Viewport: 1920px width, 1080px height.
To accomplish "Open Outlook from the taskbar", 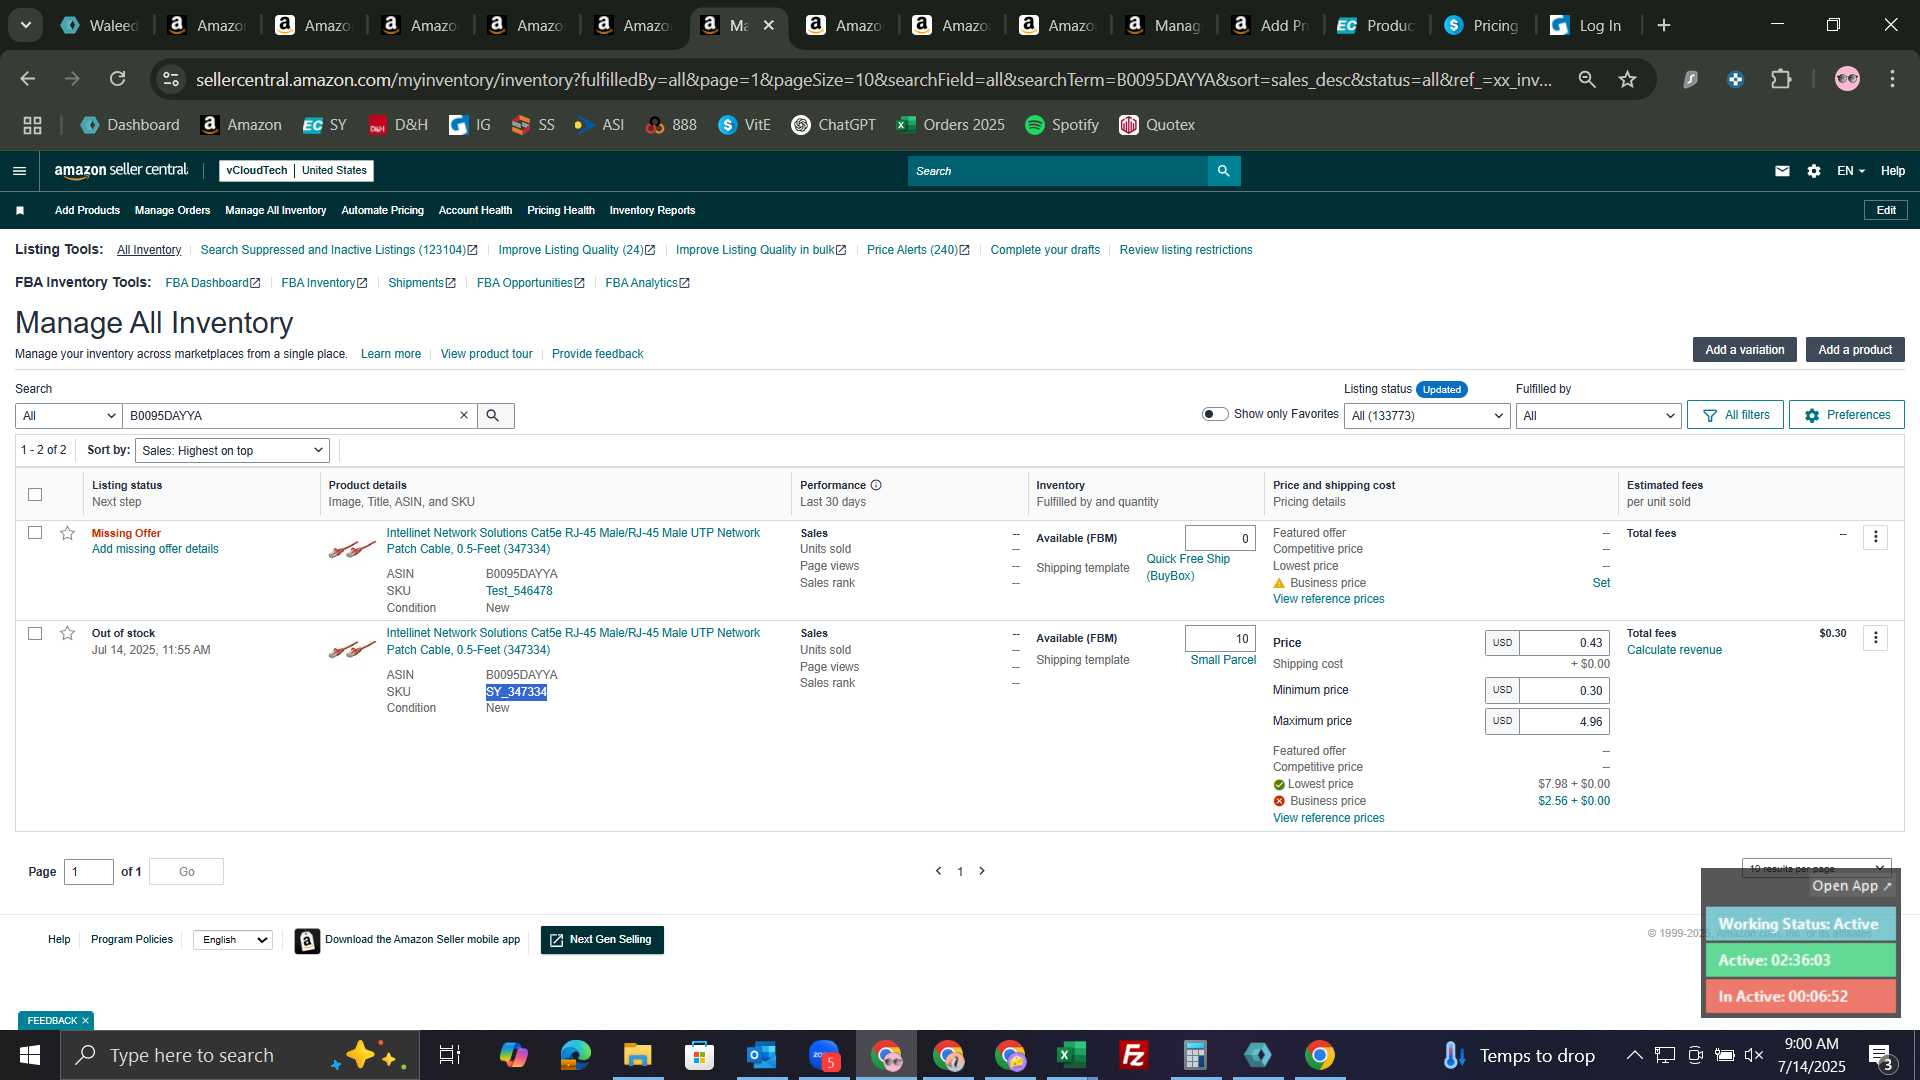I will click(x=762, y=1055).
